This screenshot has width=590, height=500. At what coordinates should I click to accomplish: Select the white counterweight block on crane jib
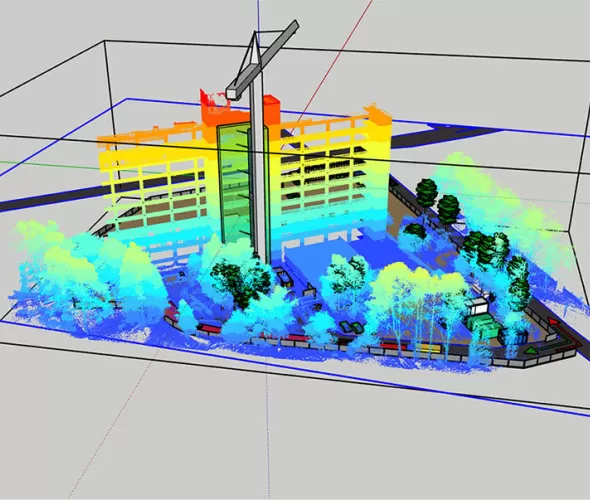[x=233, y=93]
